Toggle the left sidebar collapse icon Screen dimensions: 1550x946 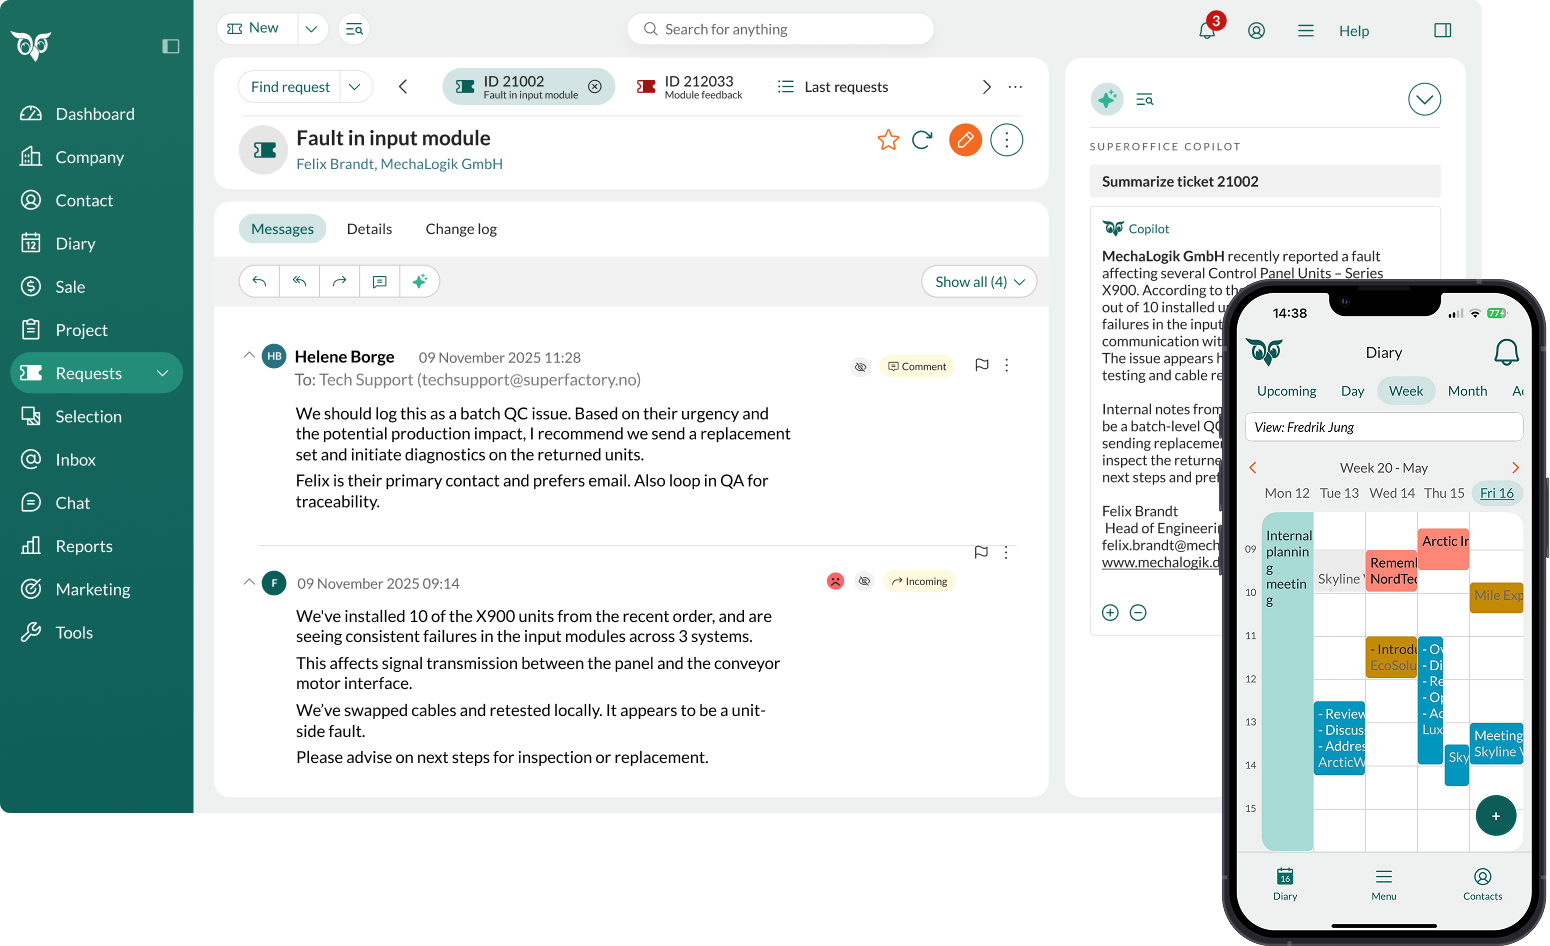[x=171, y=46]
